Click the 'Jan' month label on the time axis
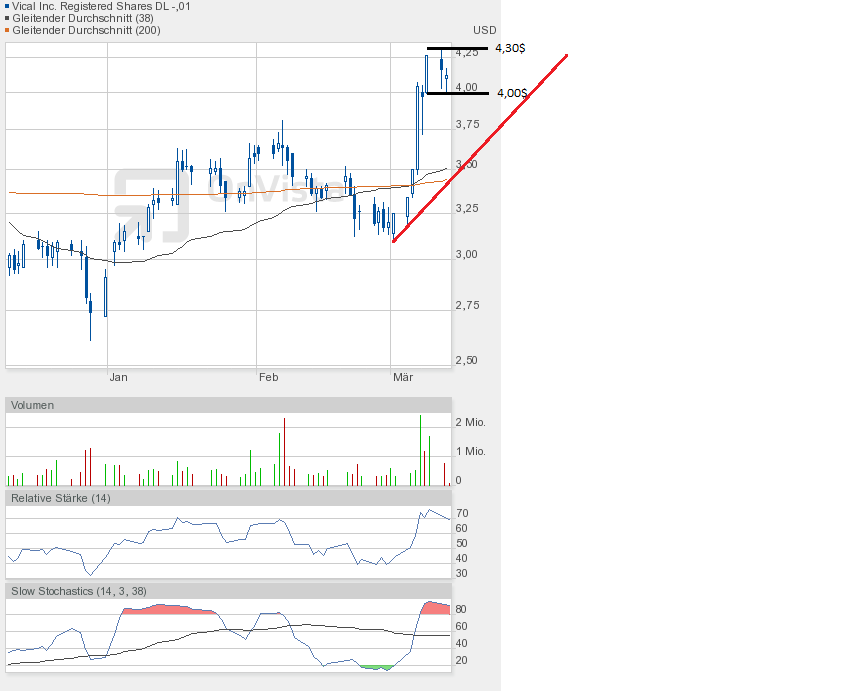Viewport: 850px width, 691px height. click(119, 377)
